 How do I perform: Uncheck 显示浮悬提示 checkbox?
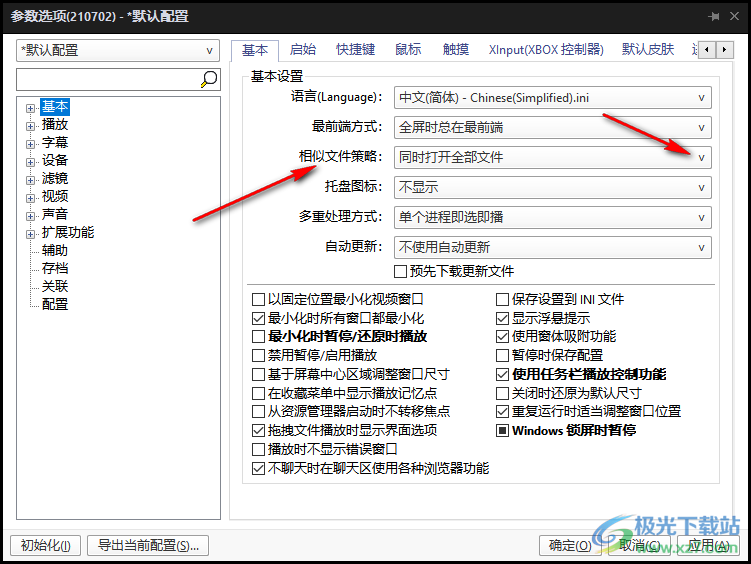pos(502,318)
